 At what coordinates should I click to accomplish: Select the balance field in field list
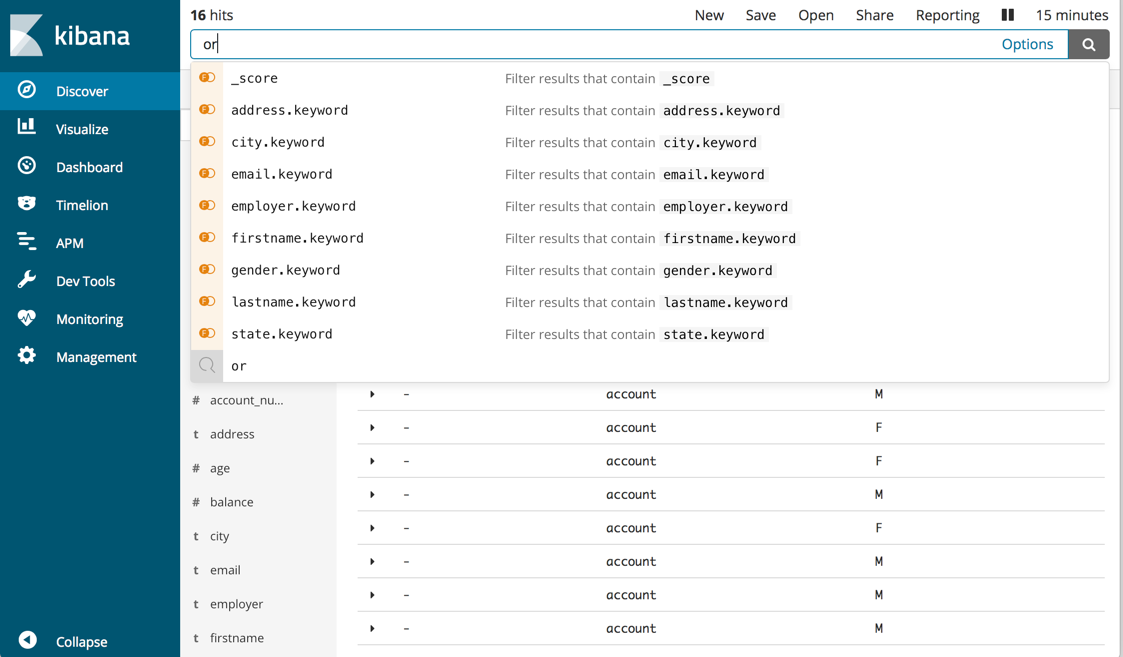(231, 502)
